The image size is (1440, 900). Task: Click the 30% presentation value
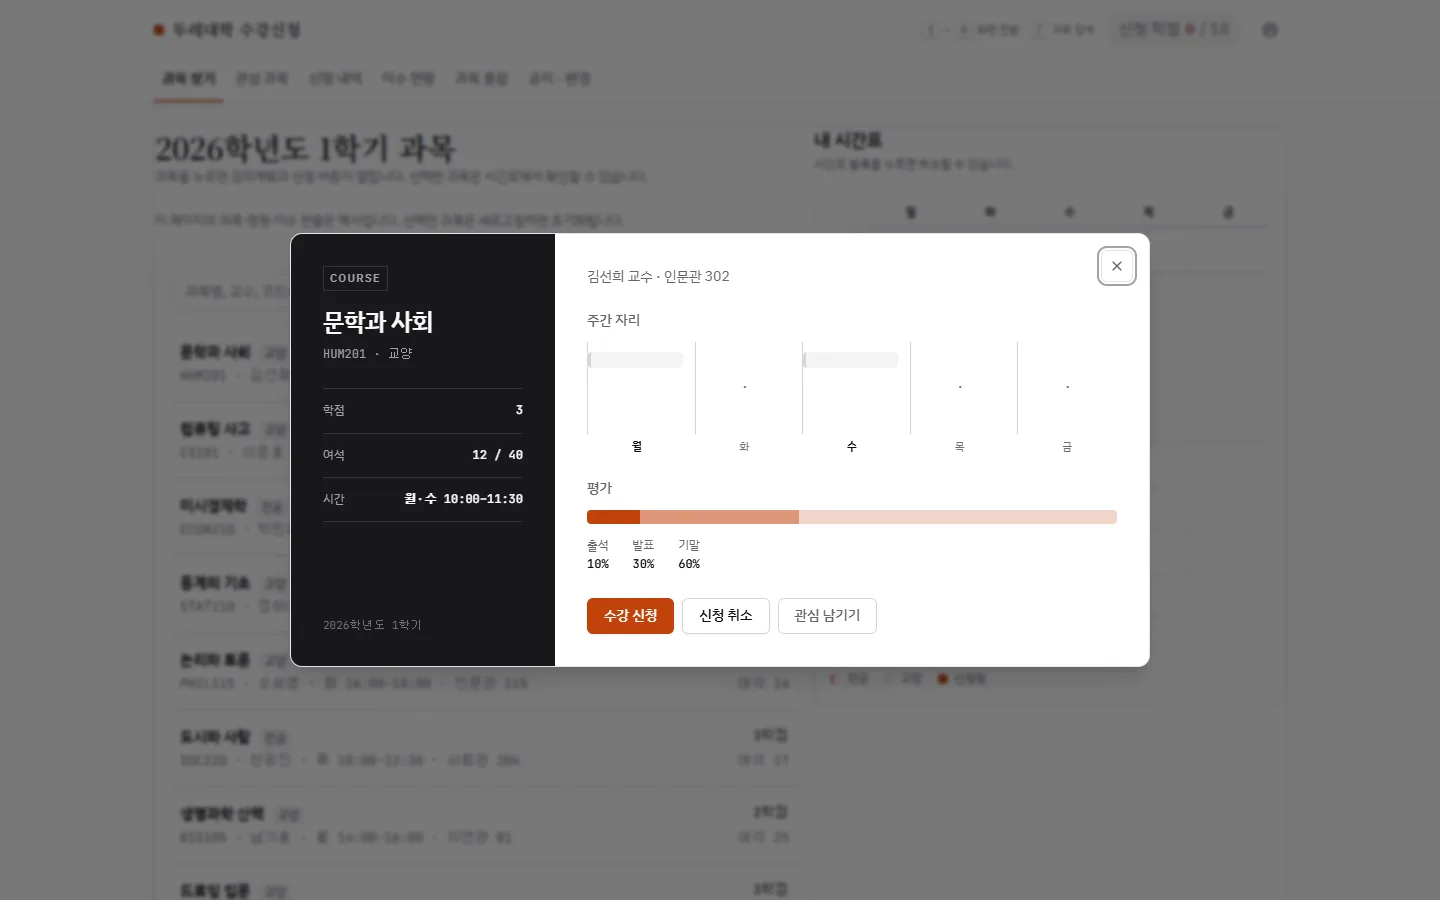pos(643,564)
